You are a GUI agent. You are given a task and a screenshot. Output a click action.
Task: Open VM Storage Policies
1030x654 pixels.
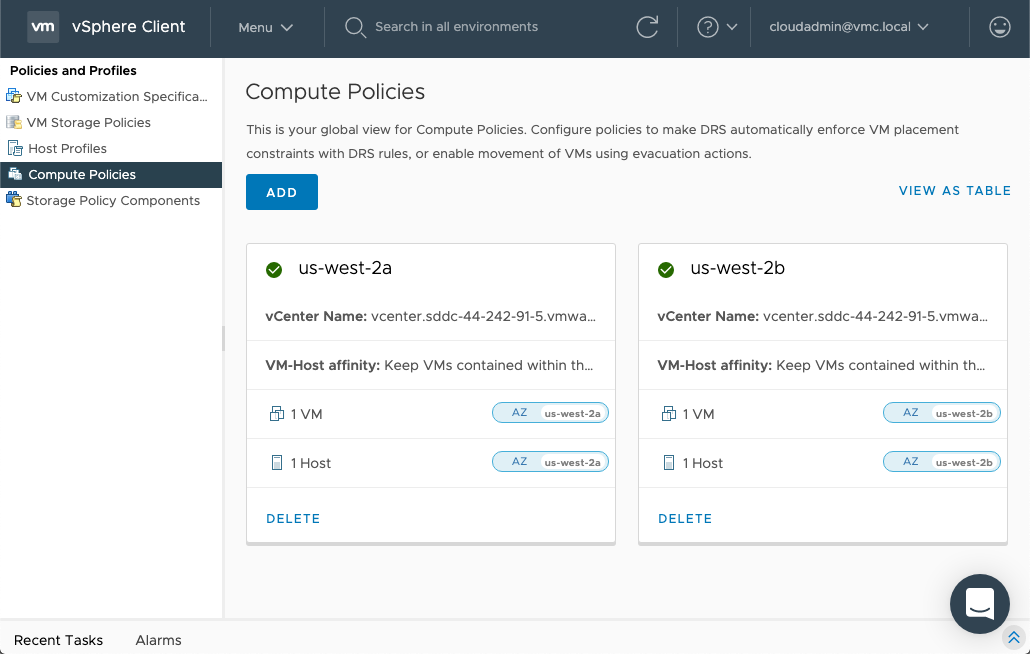pyautogui.click(x=88, y=123)
